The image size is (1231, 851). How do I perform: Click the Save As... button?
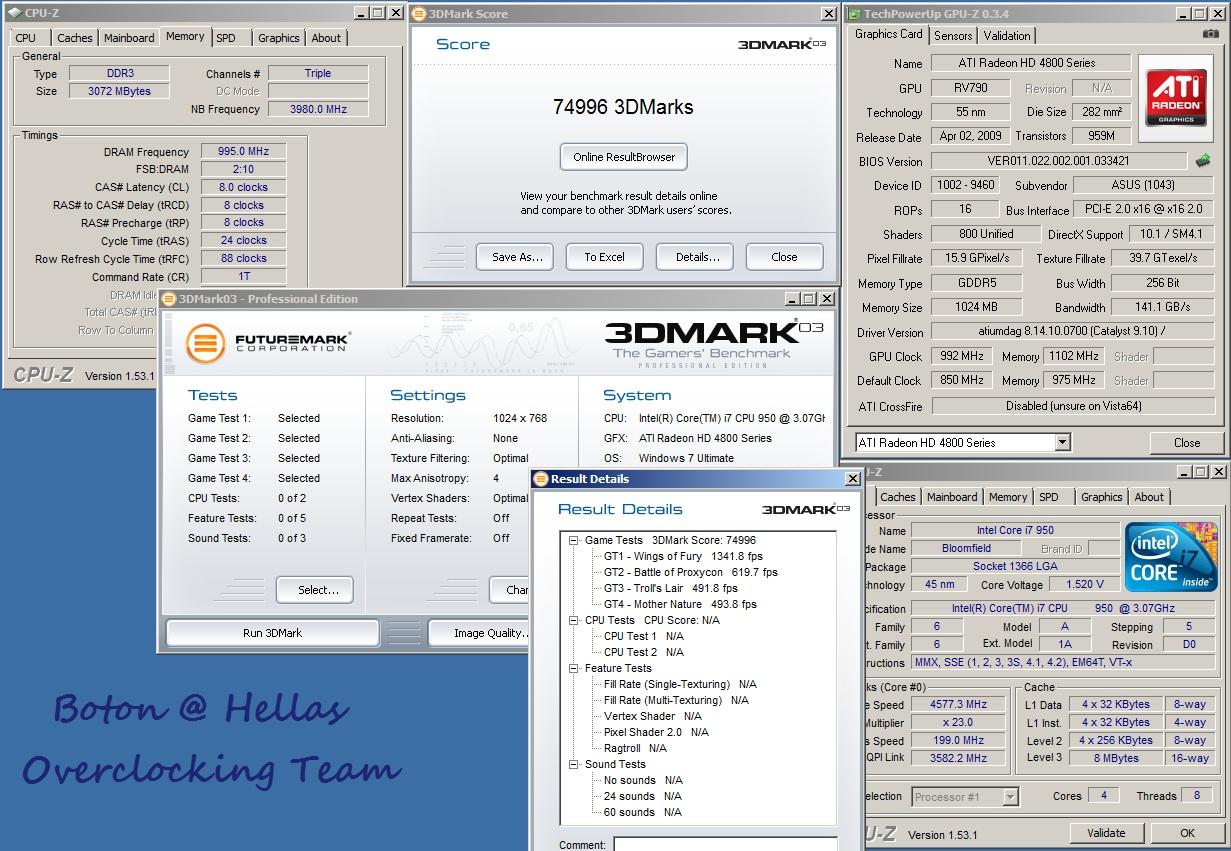(x=516, y=257)
